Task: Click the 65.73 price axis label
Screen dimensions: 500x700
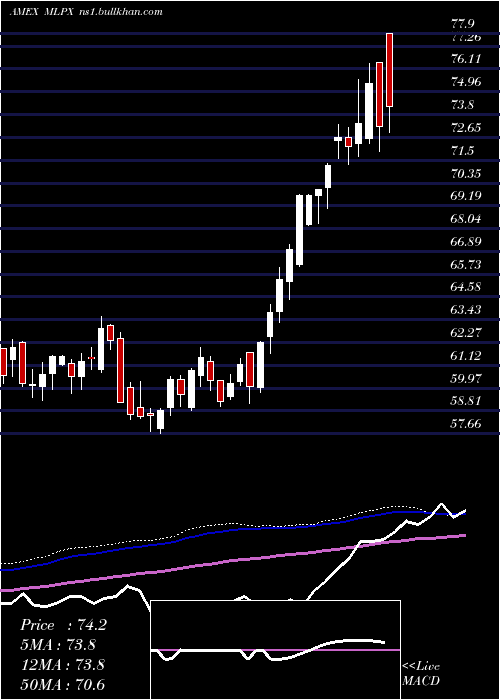Action: pos(466,265)
